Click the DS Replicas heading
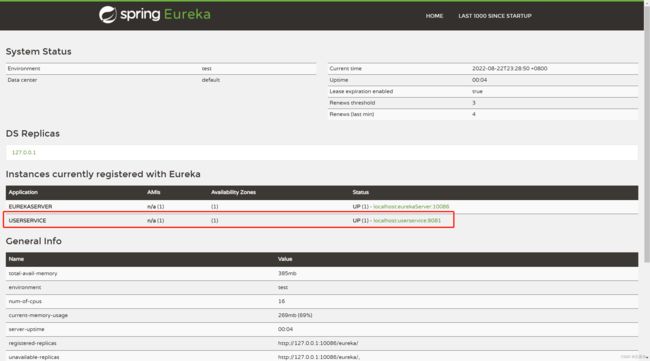Image resolution: width=650 pixels, height=361 pixels. click(x=33, y=133)
